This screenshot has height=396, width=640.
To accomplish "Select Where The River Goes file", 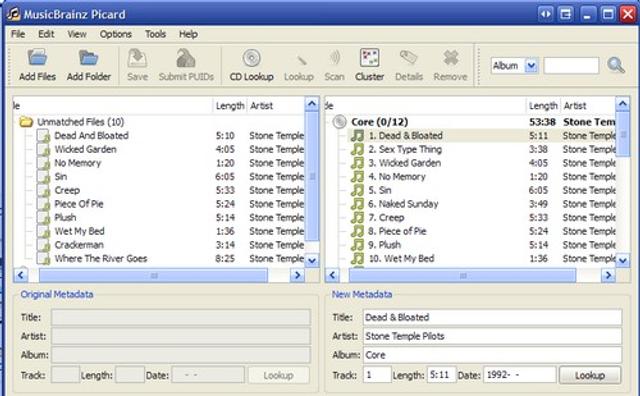I will tap(101, 258).
